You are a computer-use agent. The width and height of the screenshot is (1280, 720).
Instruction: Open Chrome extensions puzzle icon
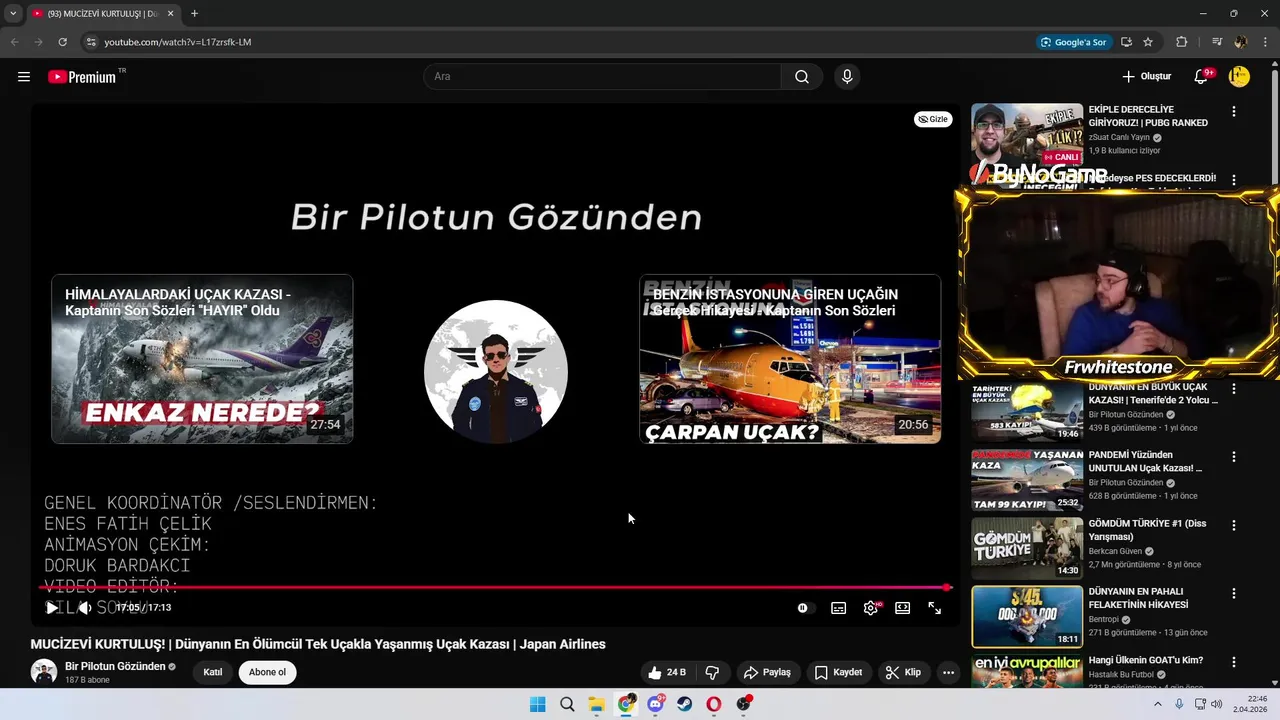coord(1182,42)
